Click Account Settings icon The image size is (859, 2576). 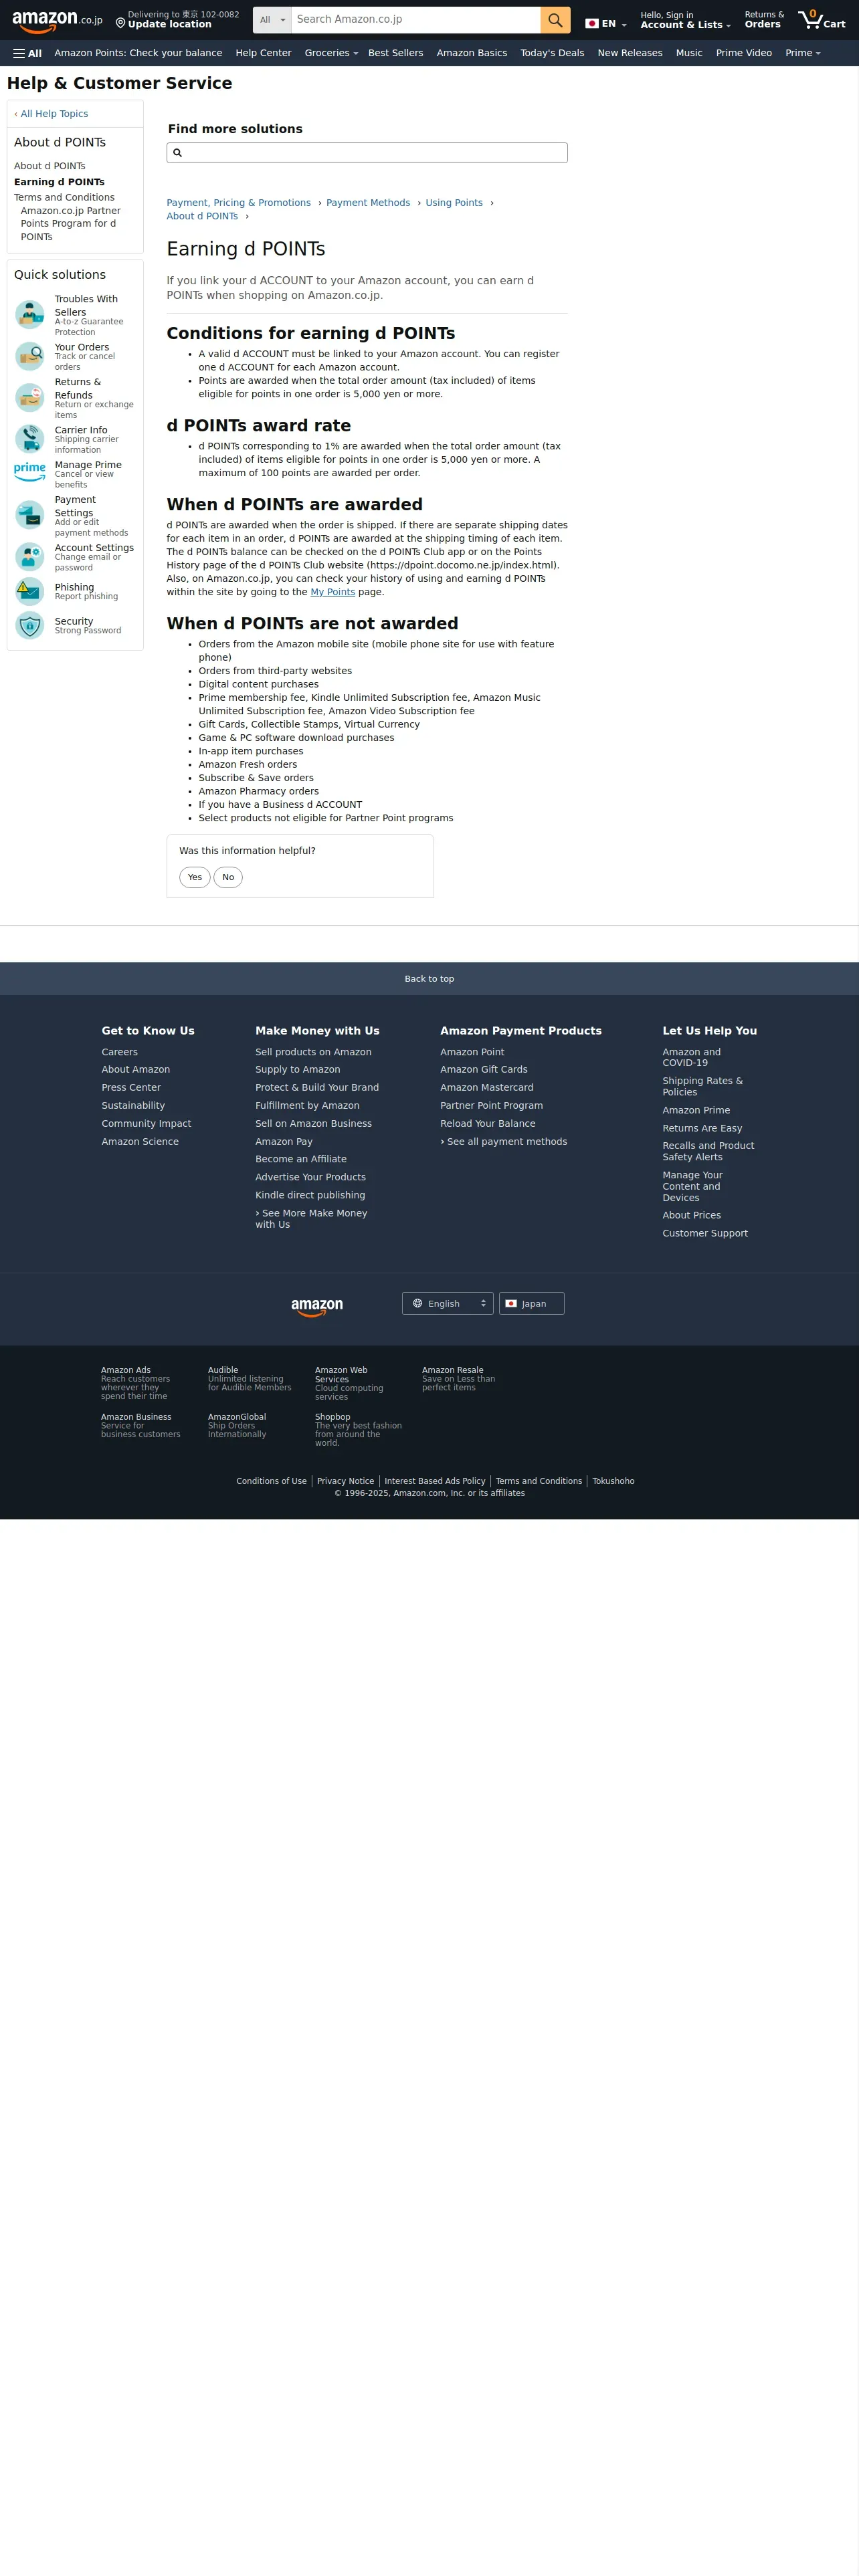point(30,556)
